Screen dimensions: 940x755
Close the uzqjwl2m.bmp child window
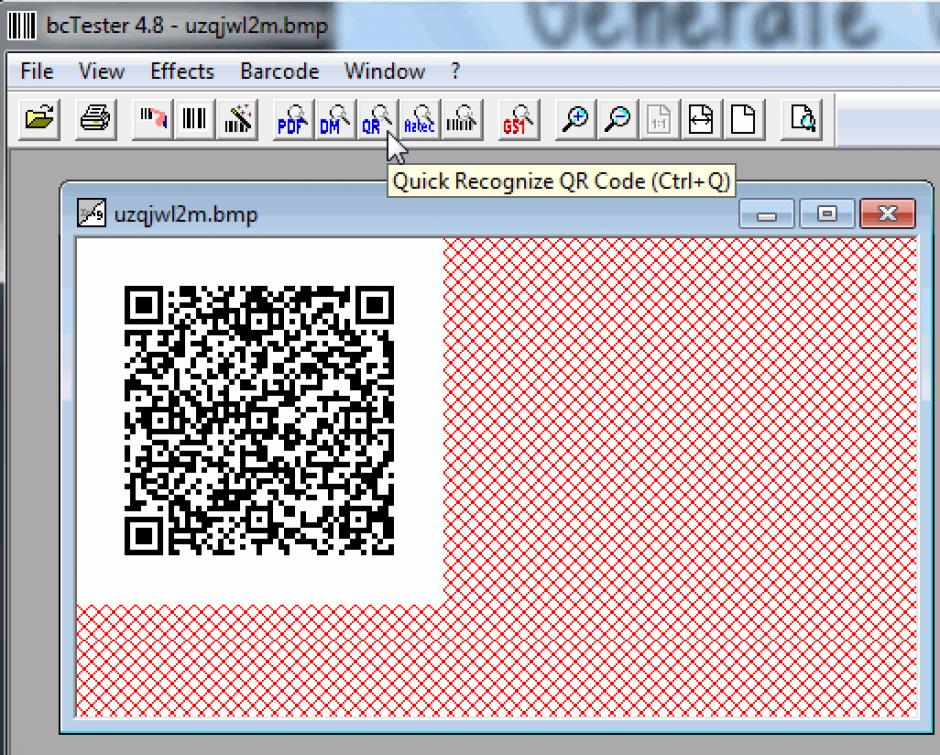coord(888,214)
